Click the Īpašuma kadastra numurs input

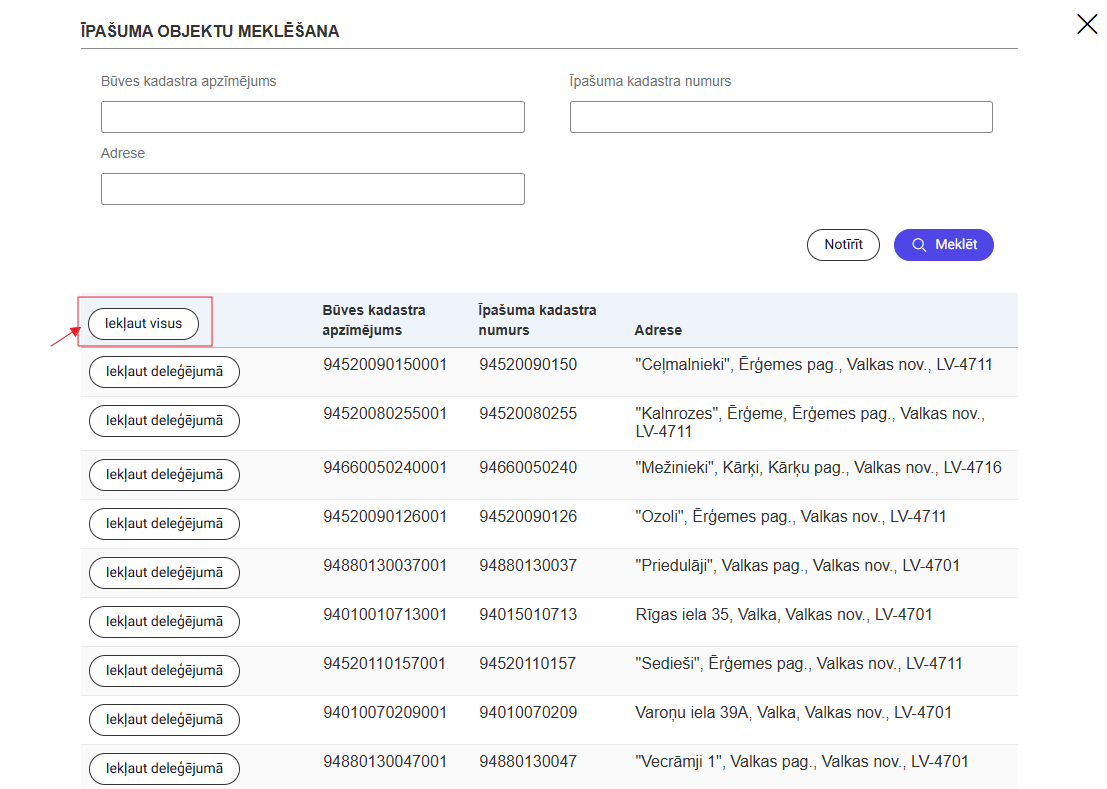pyautogui.click(x=780, y=117)
